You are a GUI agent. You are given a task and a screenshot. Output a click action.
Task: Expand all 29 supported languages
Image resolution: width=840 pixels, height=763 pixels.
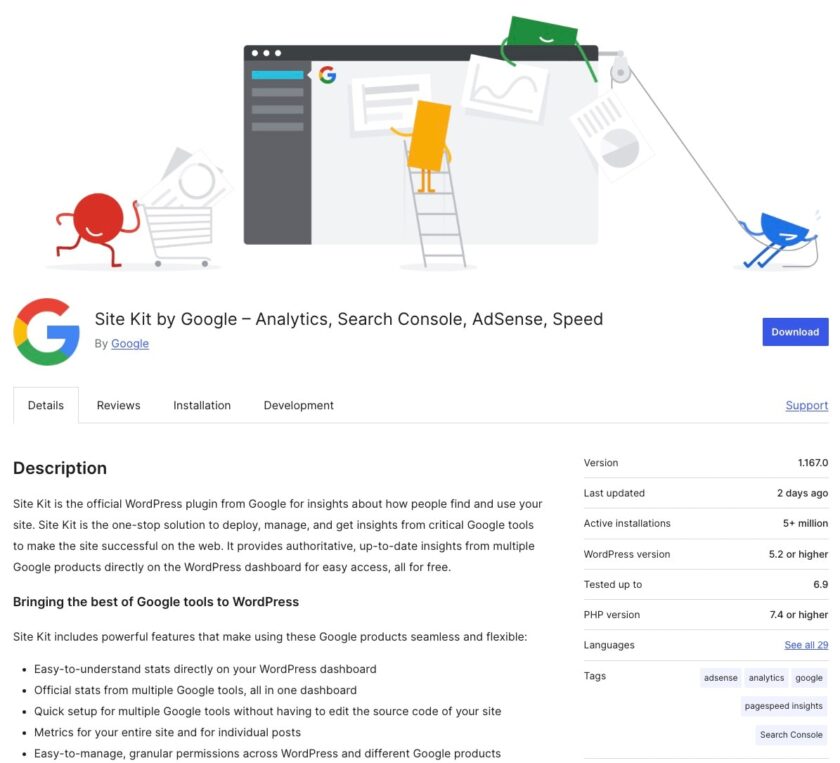805,645
